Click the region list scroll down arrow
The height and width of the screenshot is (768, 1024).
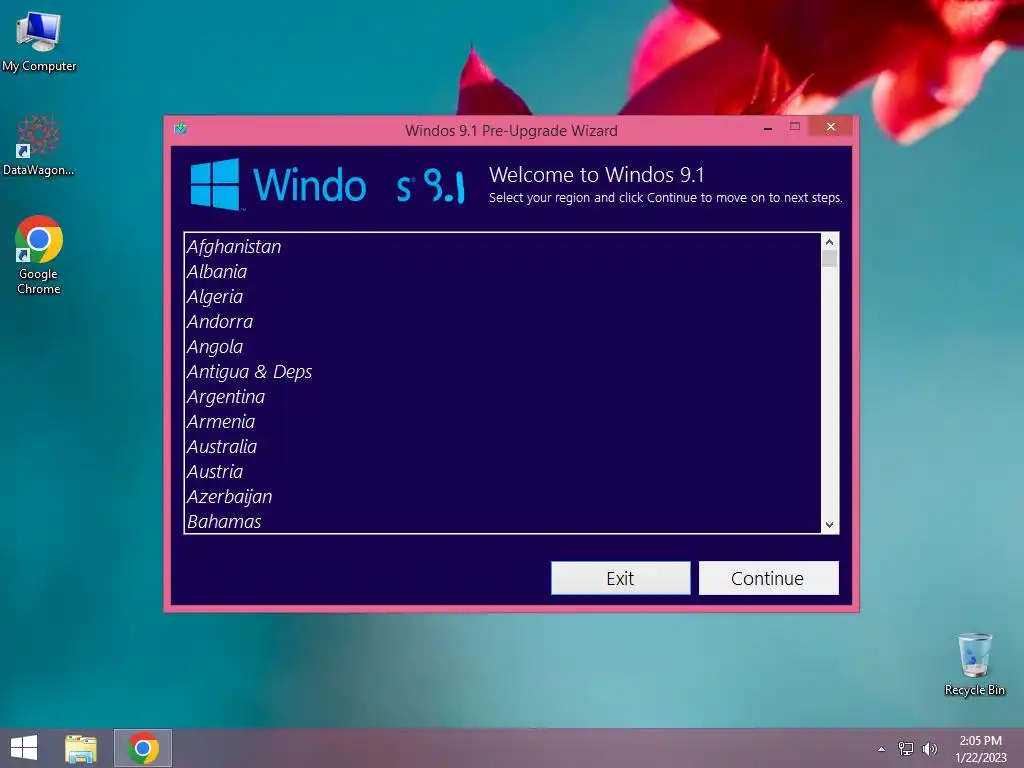coord(829,524)
